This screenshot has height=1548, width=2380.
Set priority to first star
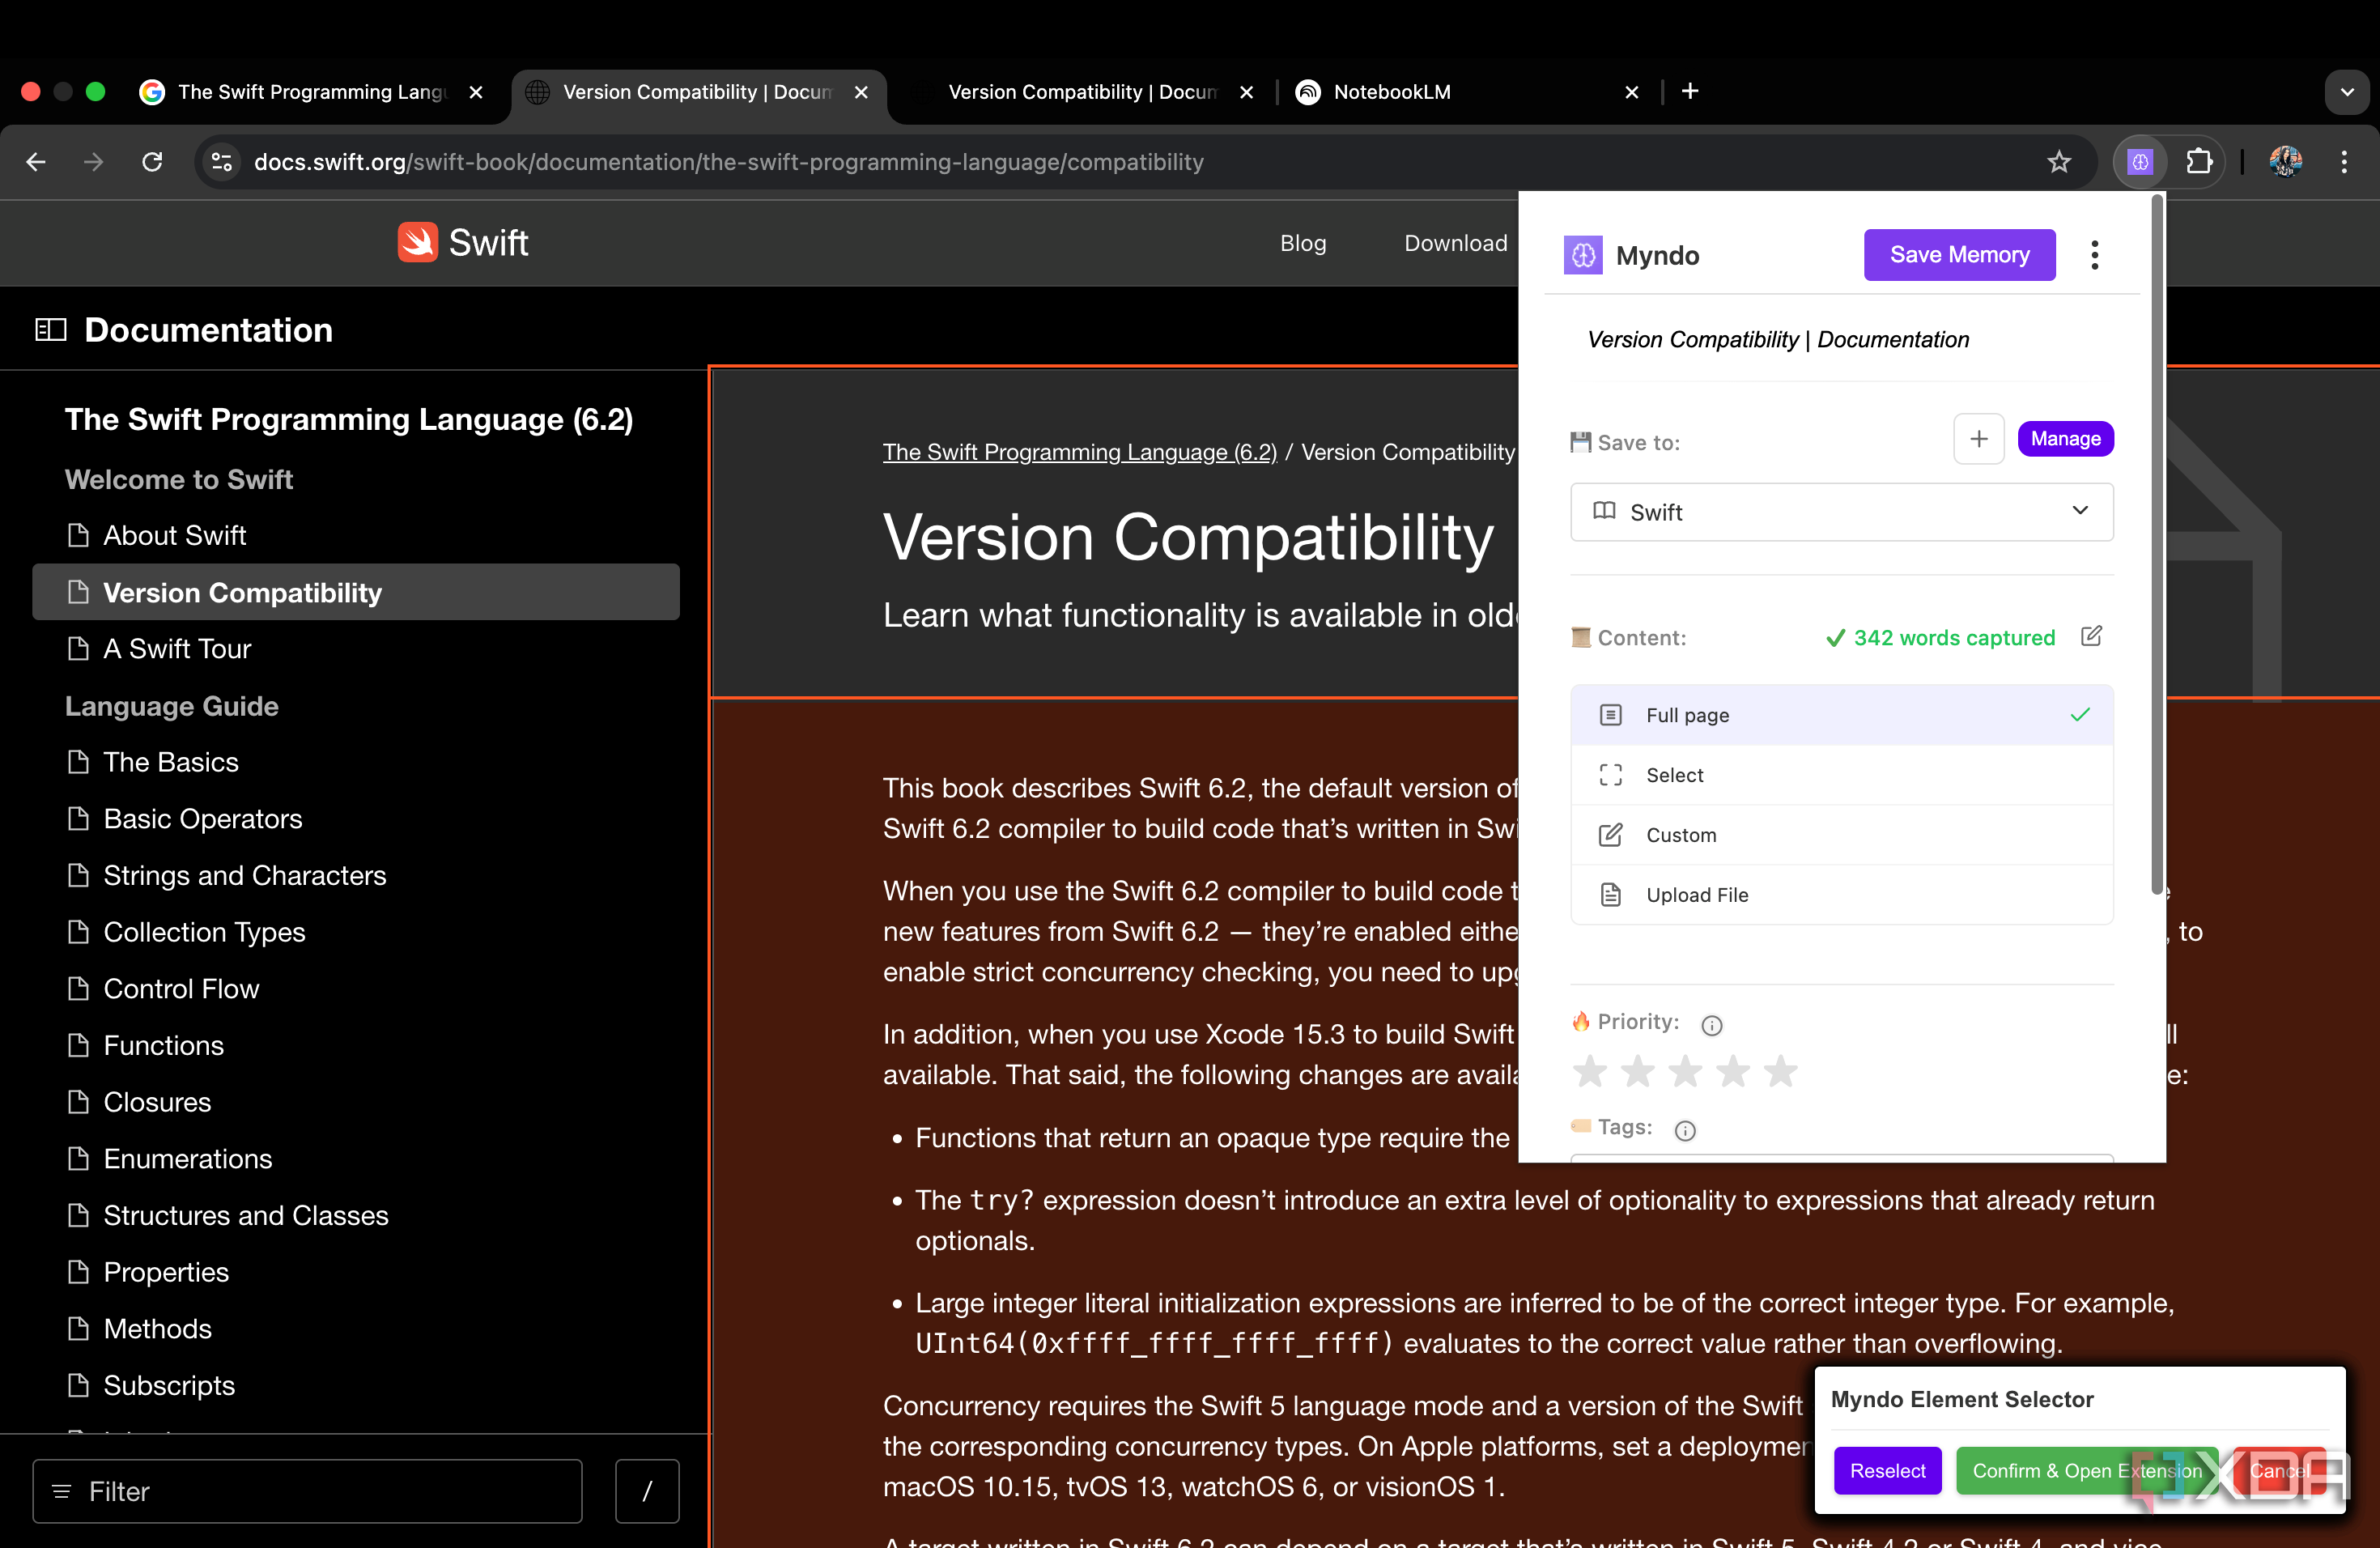tap(1590, 1071)
